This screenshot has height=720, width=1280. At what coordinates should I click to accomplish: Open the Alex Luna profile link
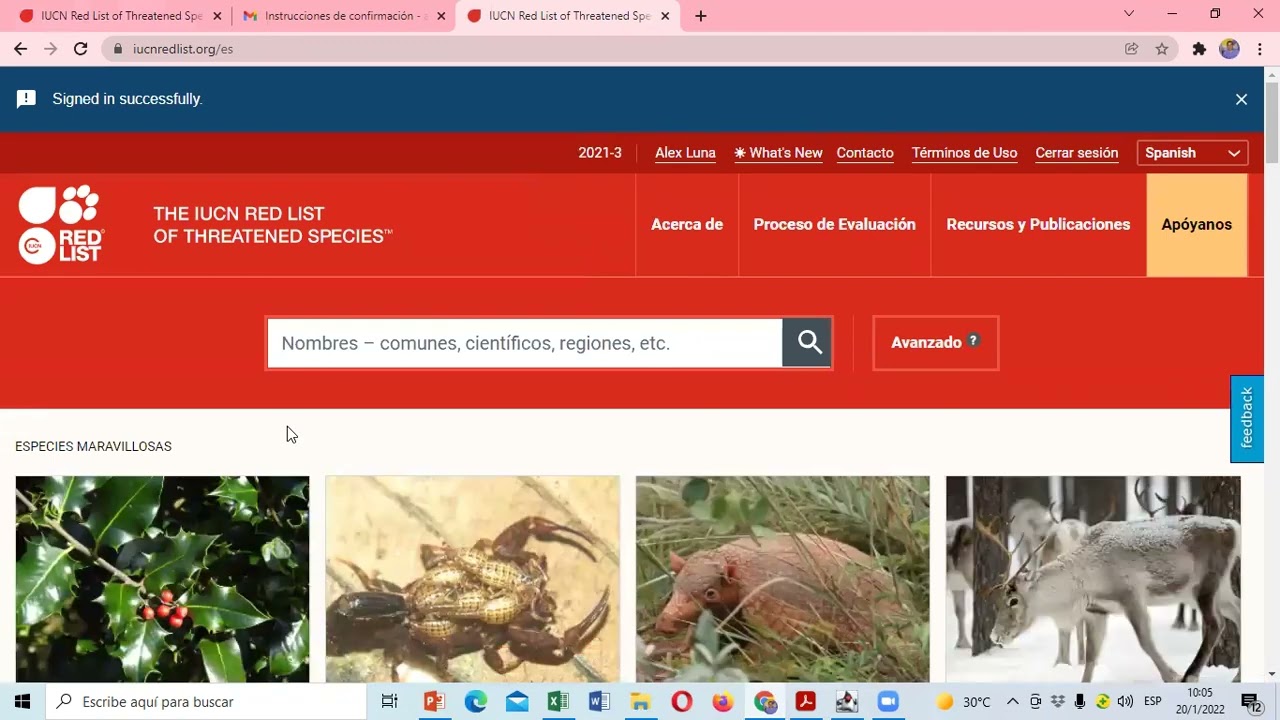click(685, 153)
